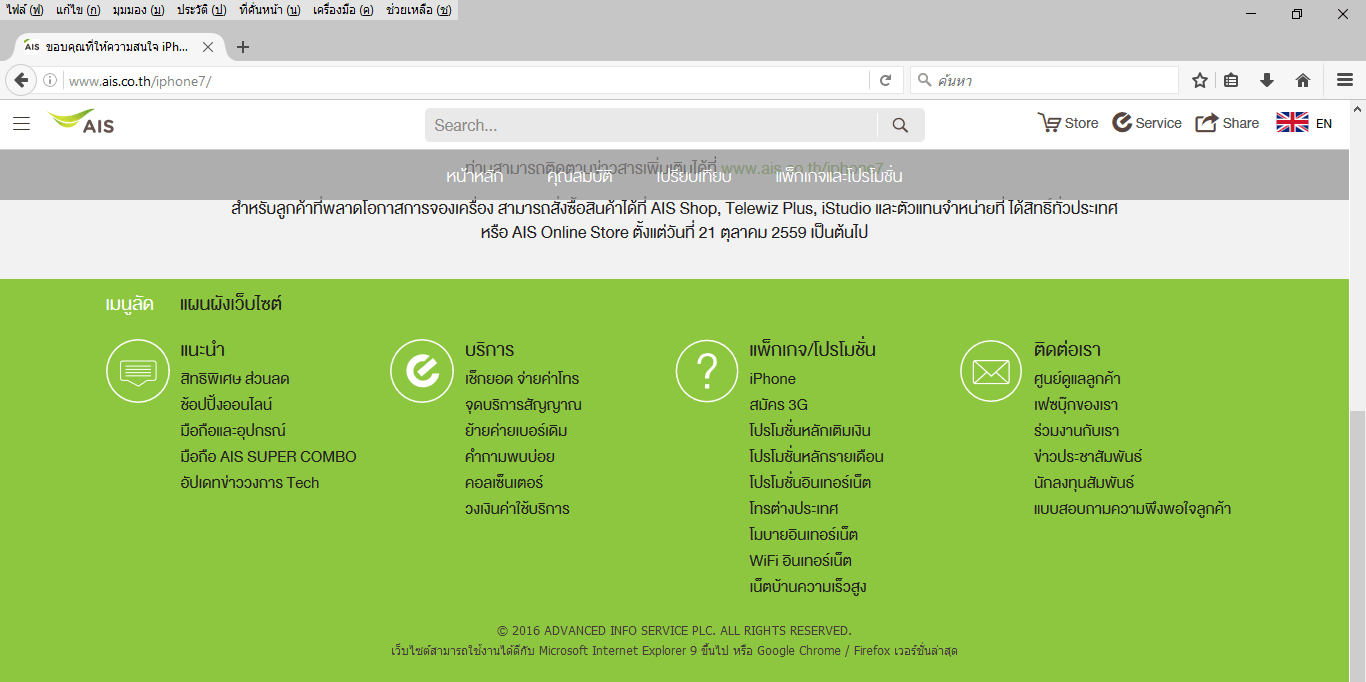Click the Share icon
Screen dimensions: 1366x682
point(1207,123)
